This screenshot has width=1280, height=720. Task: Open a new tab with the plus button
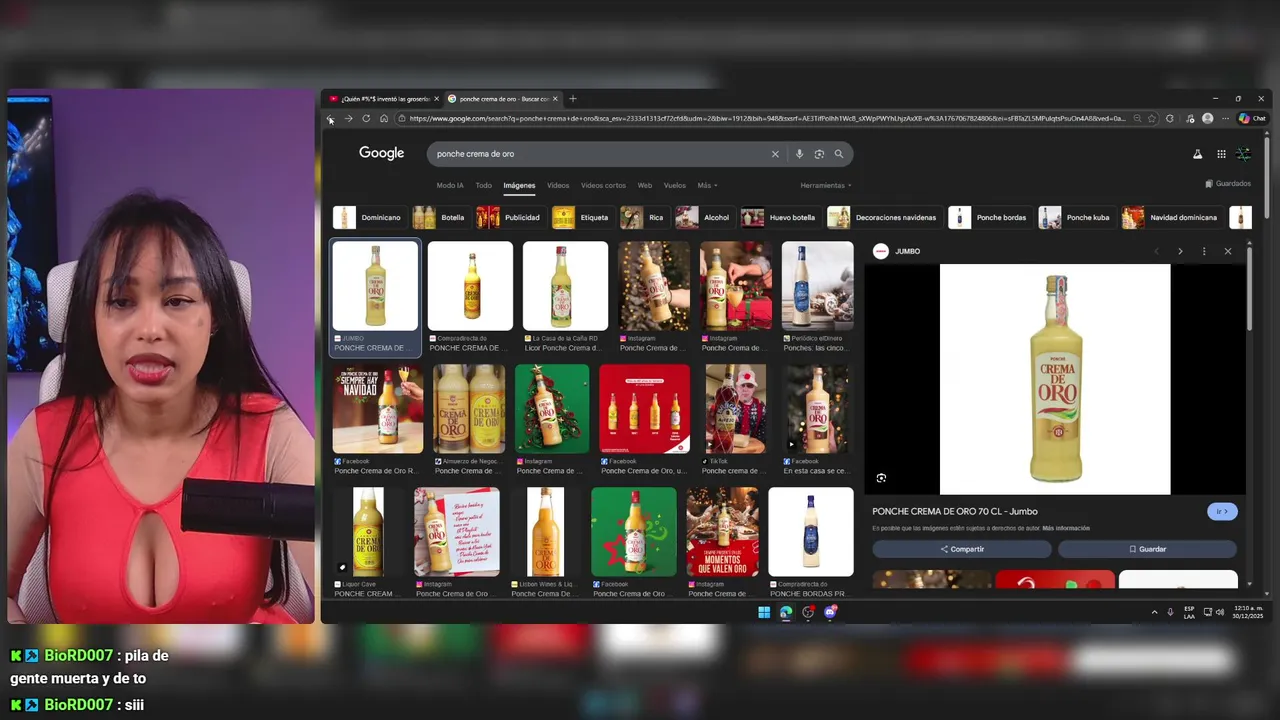click(573, 99)
